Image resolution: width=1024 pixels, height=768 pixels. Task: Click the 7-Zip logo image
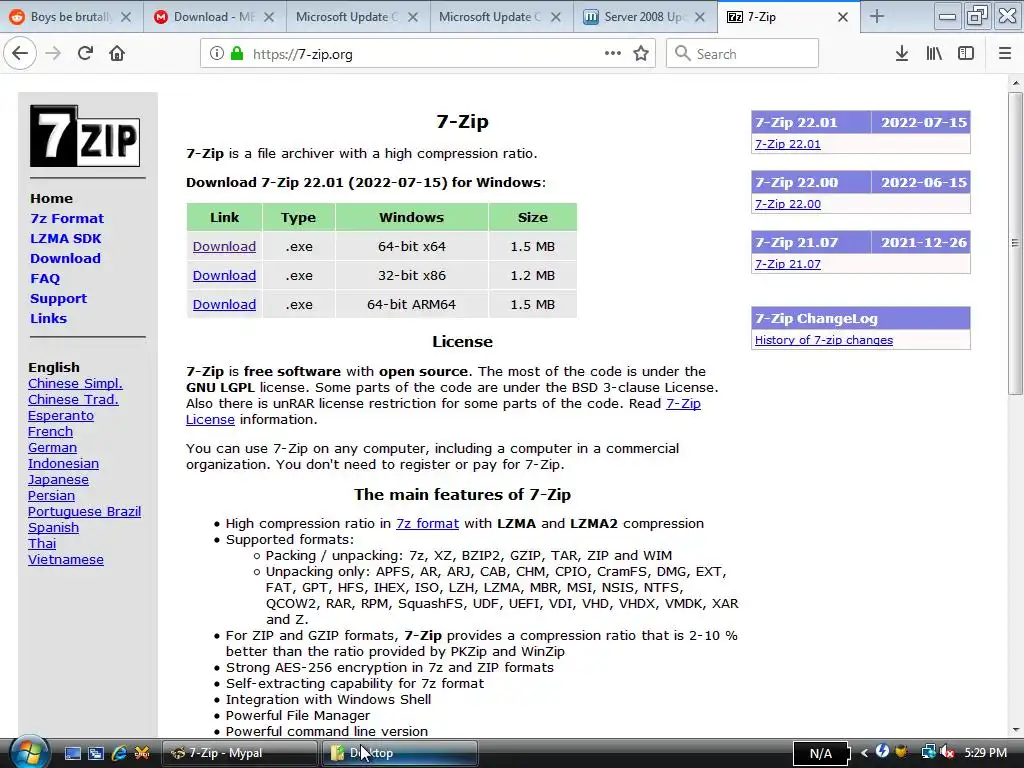pos(85,136)
